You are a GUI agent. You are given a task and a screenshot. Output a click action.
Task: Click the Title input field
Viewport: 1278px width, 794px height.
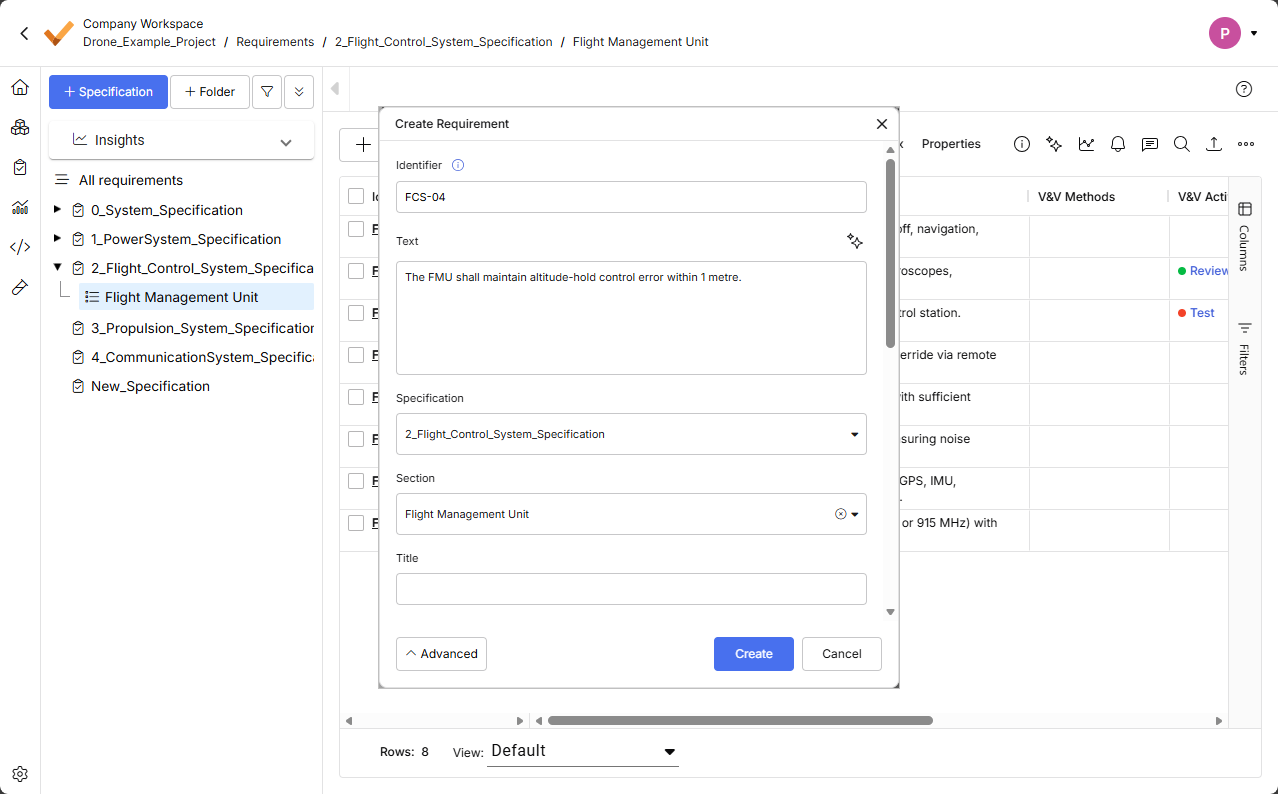pos(631,589)
